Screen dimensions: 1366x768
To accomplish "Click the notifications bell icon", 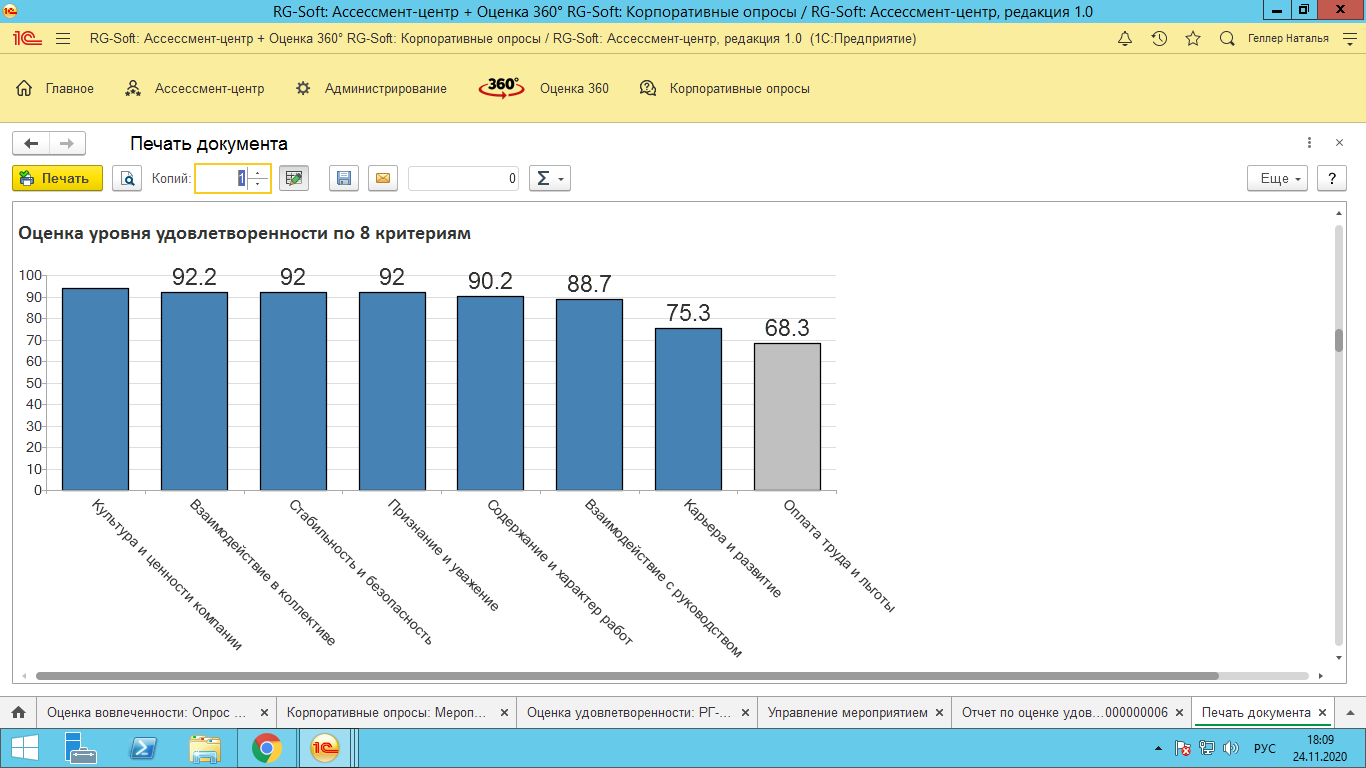I will click(1125, 39).
